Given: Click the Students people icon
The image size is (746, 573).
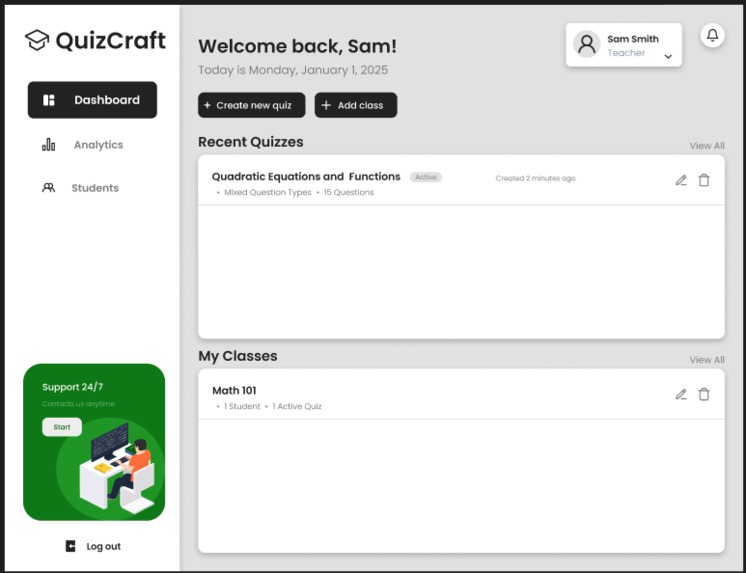Looking at the screenshot, I should click(x=48, y=188).
